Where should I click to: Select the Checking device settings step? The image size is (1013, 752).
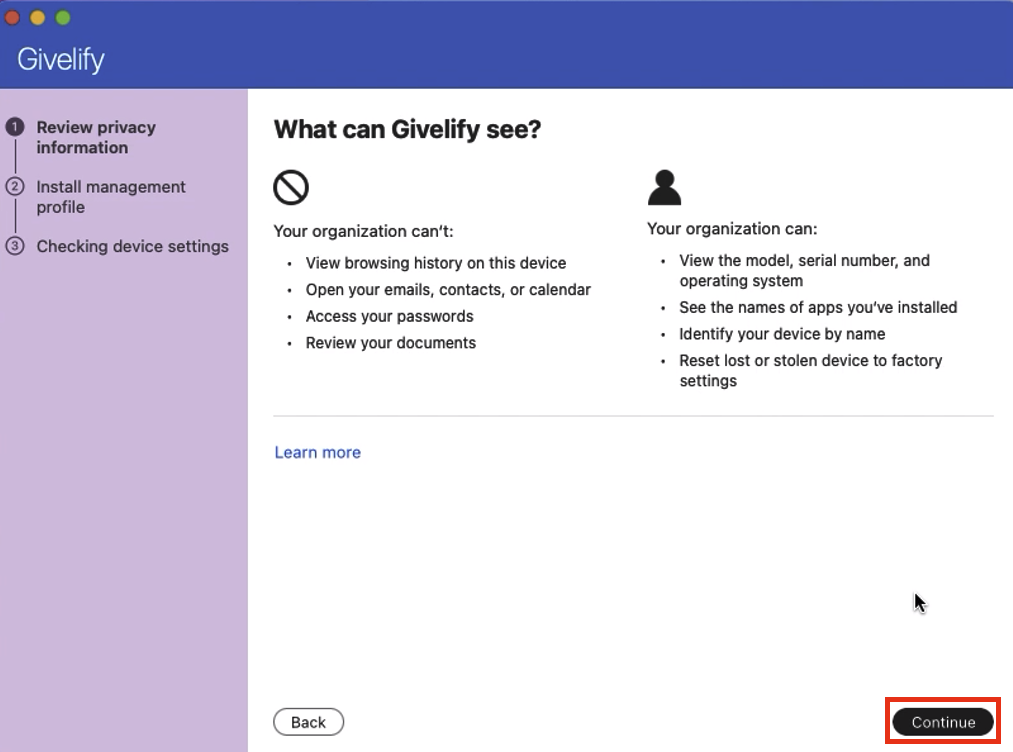pos(132,246)
